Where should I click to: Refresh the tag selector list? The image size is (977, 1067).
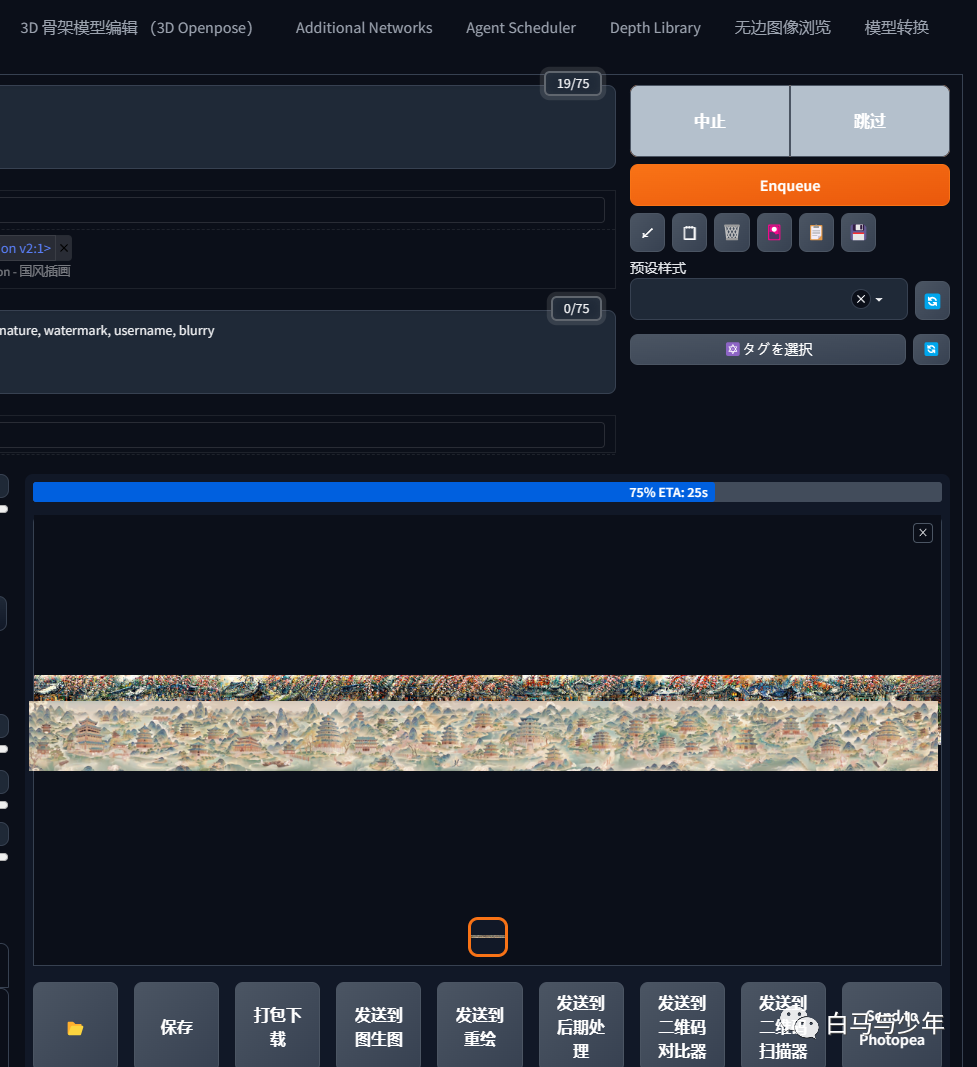pos(931,349)
